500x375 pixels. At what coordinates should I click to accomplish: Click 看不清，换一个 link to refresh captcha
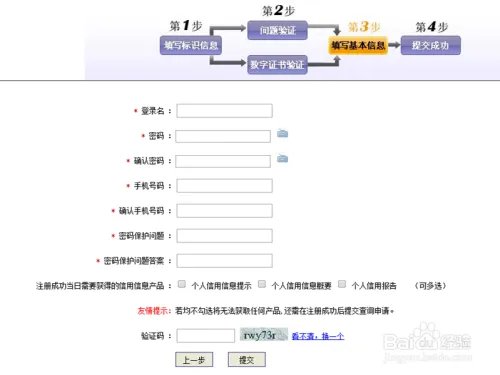coord(318,336)
